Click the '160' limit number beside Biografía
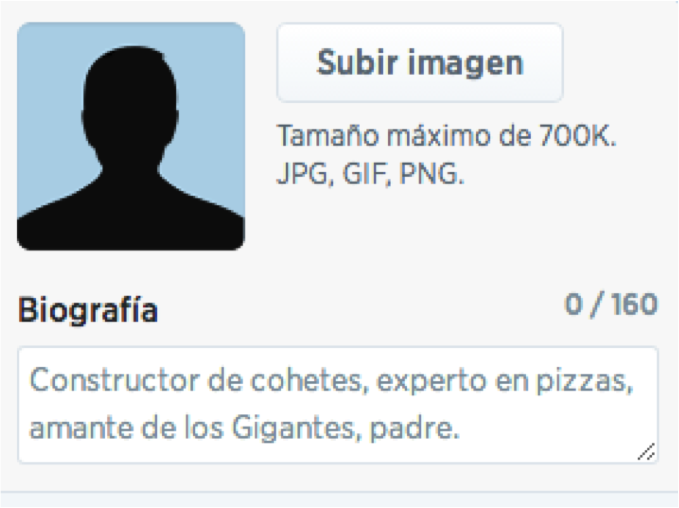Image resolution: width=679 pixels, height=508 pixels. pyautogui.click(x=634, y=304)
